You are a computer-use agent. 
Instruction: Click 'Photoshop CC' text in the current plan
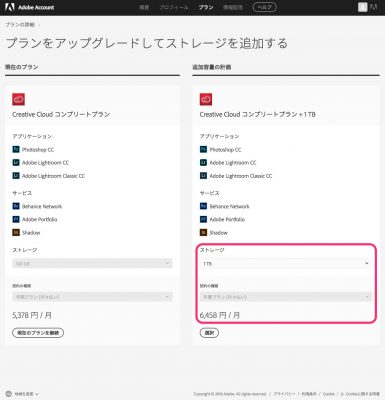[x=38, y=150]
